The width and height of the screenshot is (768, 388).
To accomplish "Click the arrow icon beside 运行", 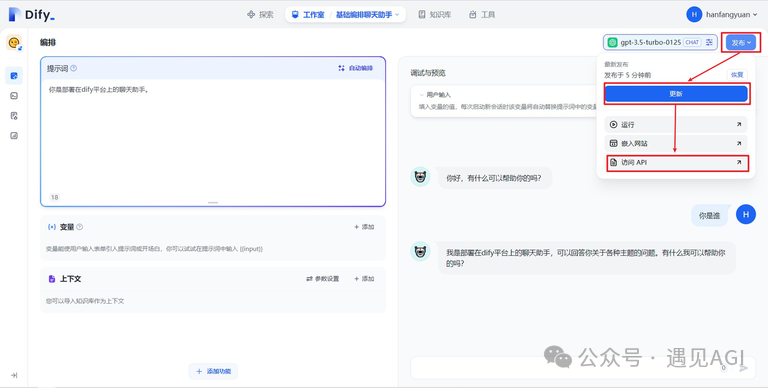I will 739,124.
